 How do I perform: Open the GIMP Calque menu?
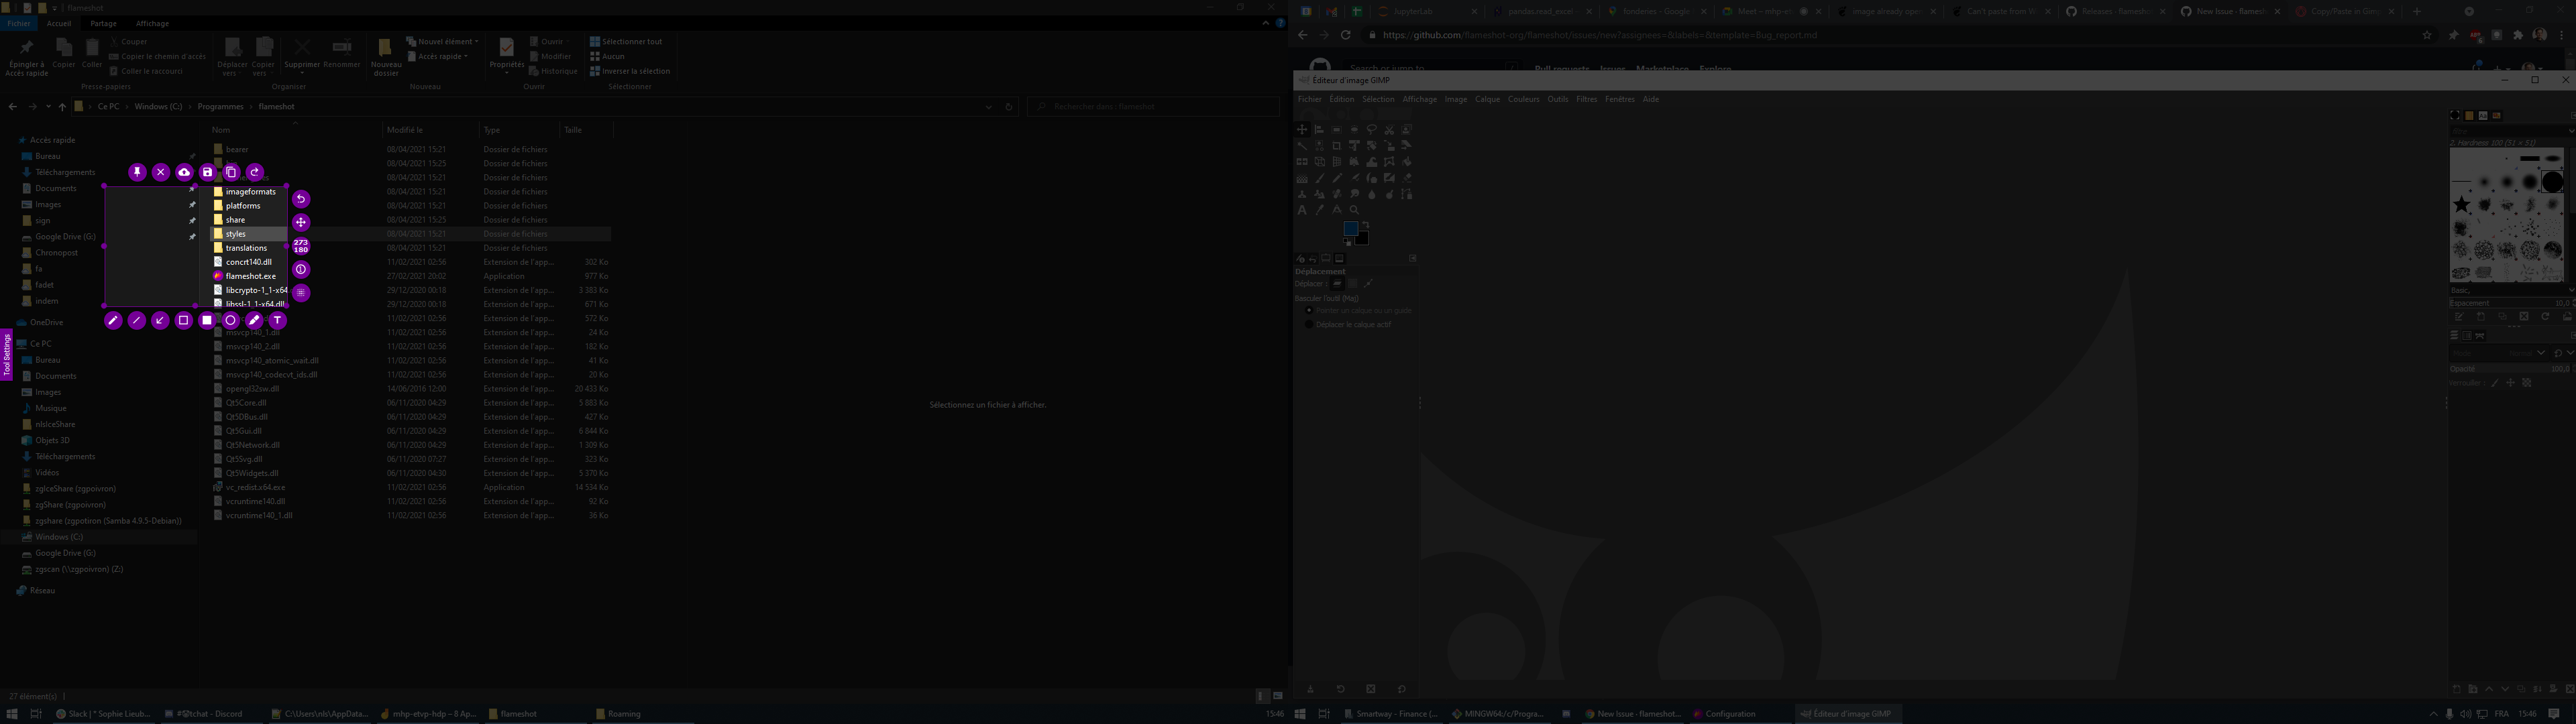1488,99
